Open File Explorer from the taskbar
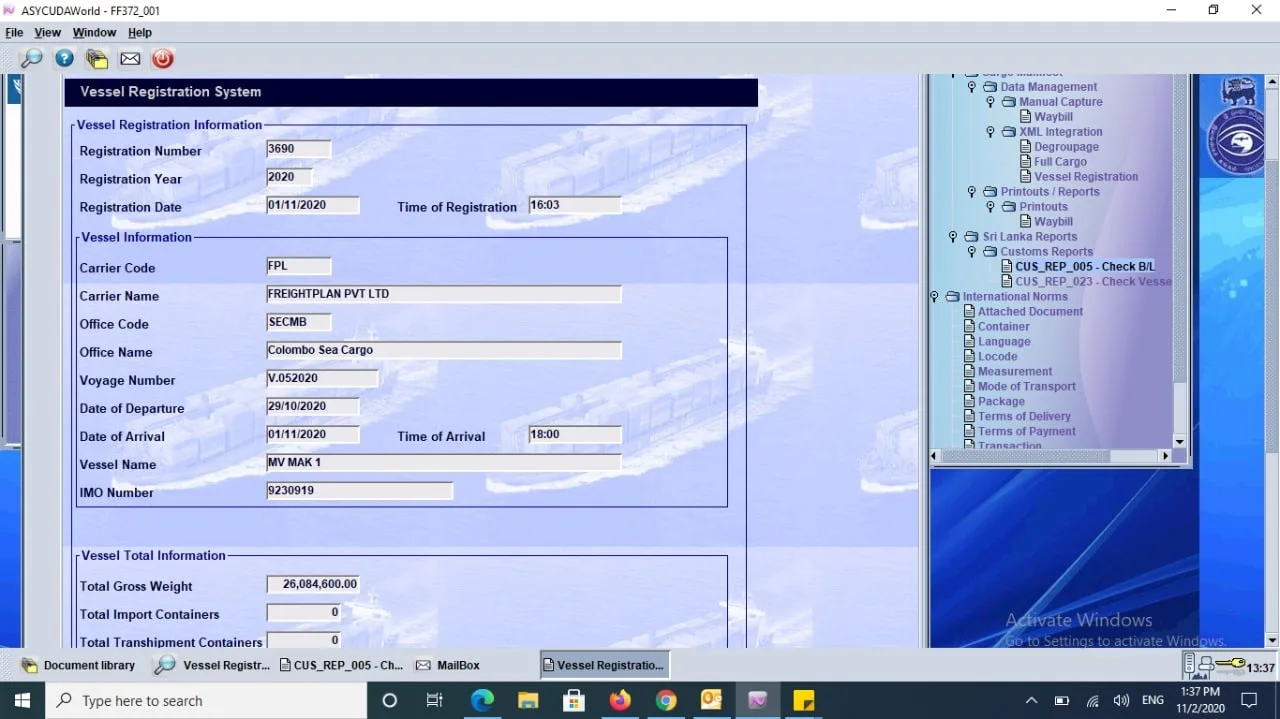Screen dimensions: 1280x719 [x=528, y=700]
